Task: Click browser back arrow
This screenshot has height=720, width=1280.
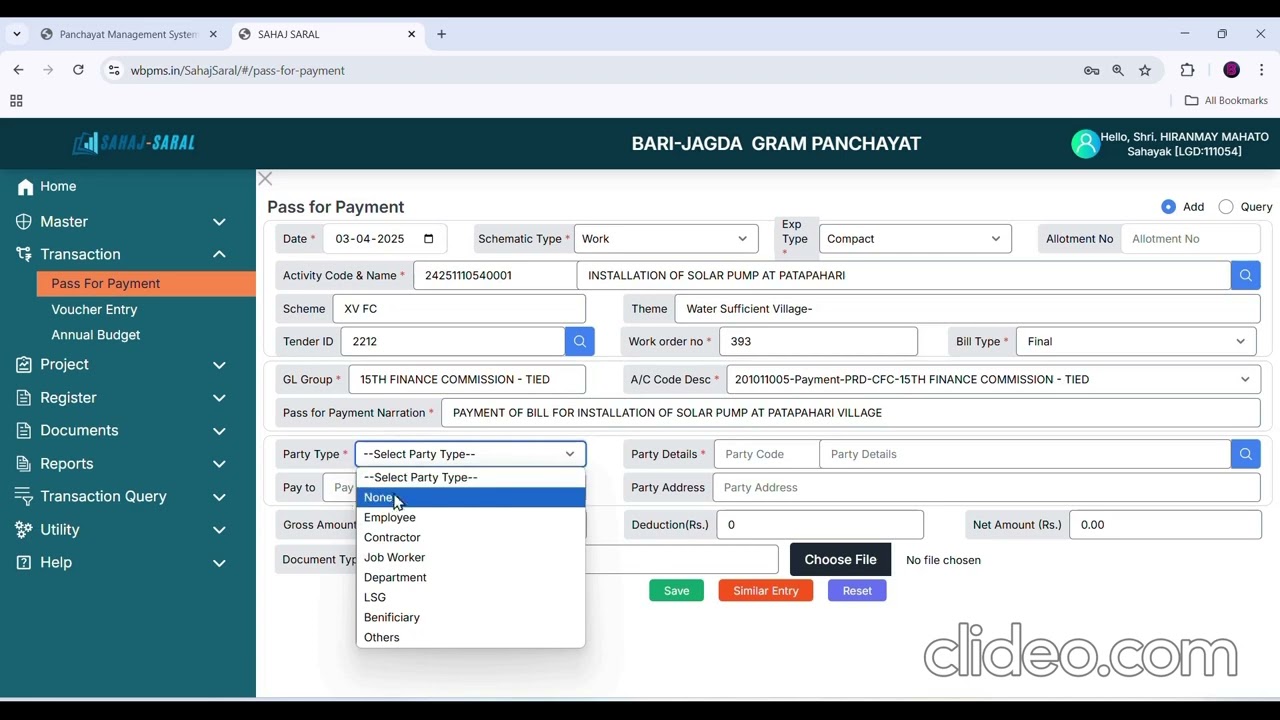Action: [x=18, y=70]
